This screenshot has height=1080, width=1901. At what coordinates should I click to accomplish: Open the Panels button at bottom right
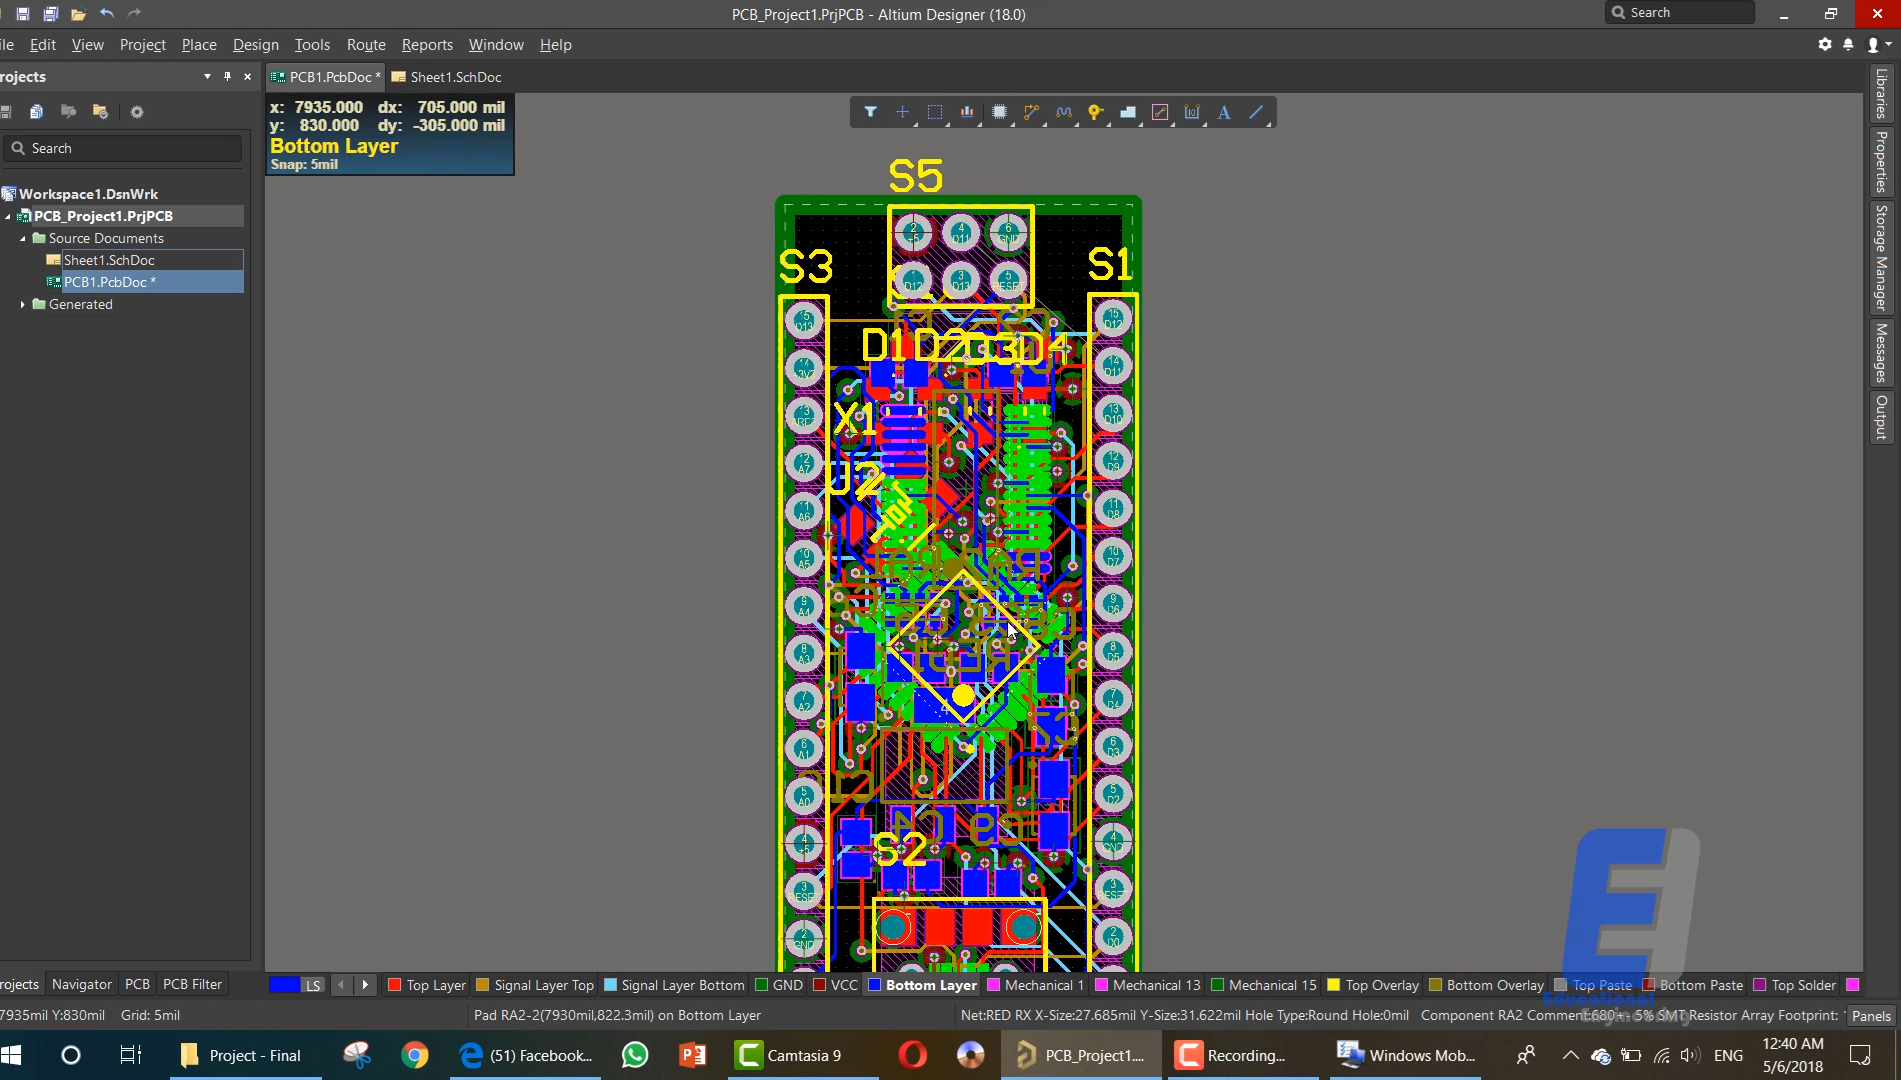(x=1869, y=1016)
